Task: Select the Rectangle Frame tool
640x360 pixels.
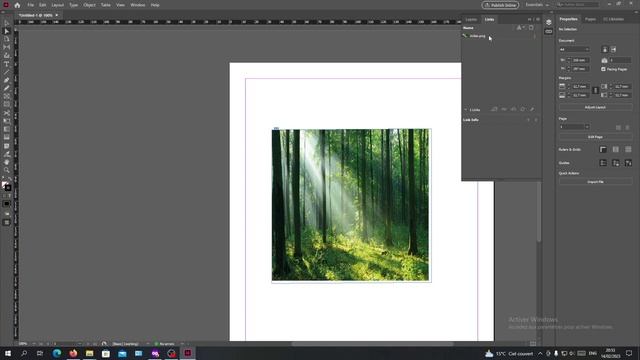Action: point(7,97)
